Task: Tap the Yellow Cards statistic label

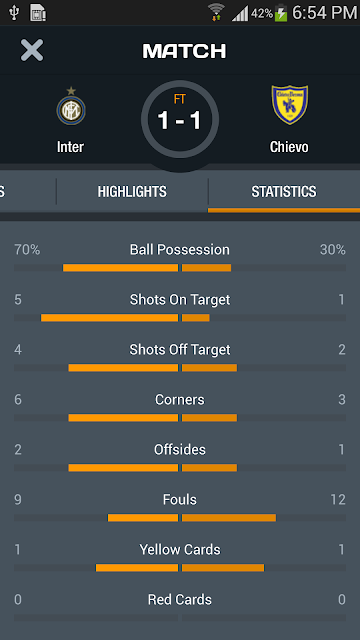Action: tap(180, 549)
